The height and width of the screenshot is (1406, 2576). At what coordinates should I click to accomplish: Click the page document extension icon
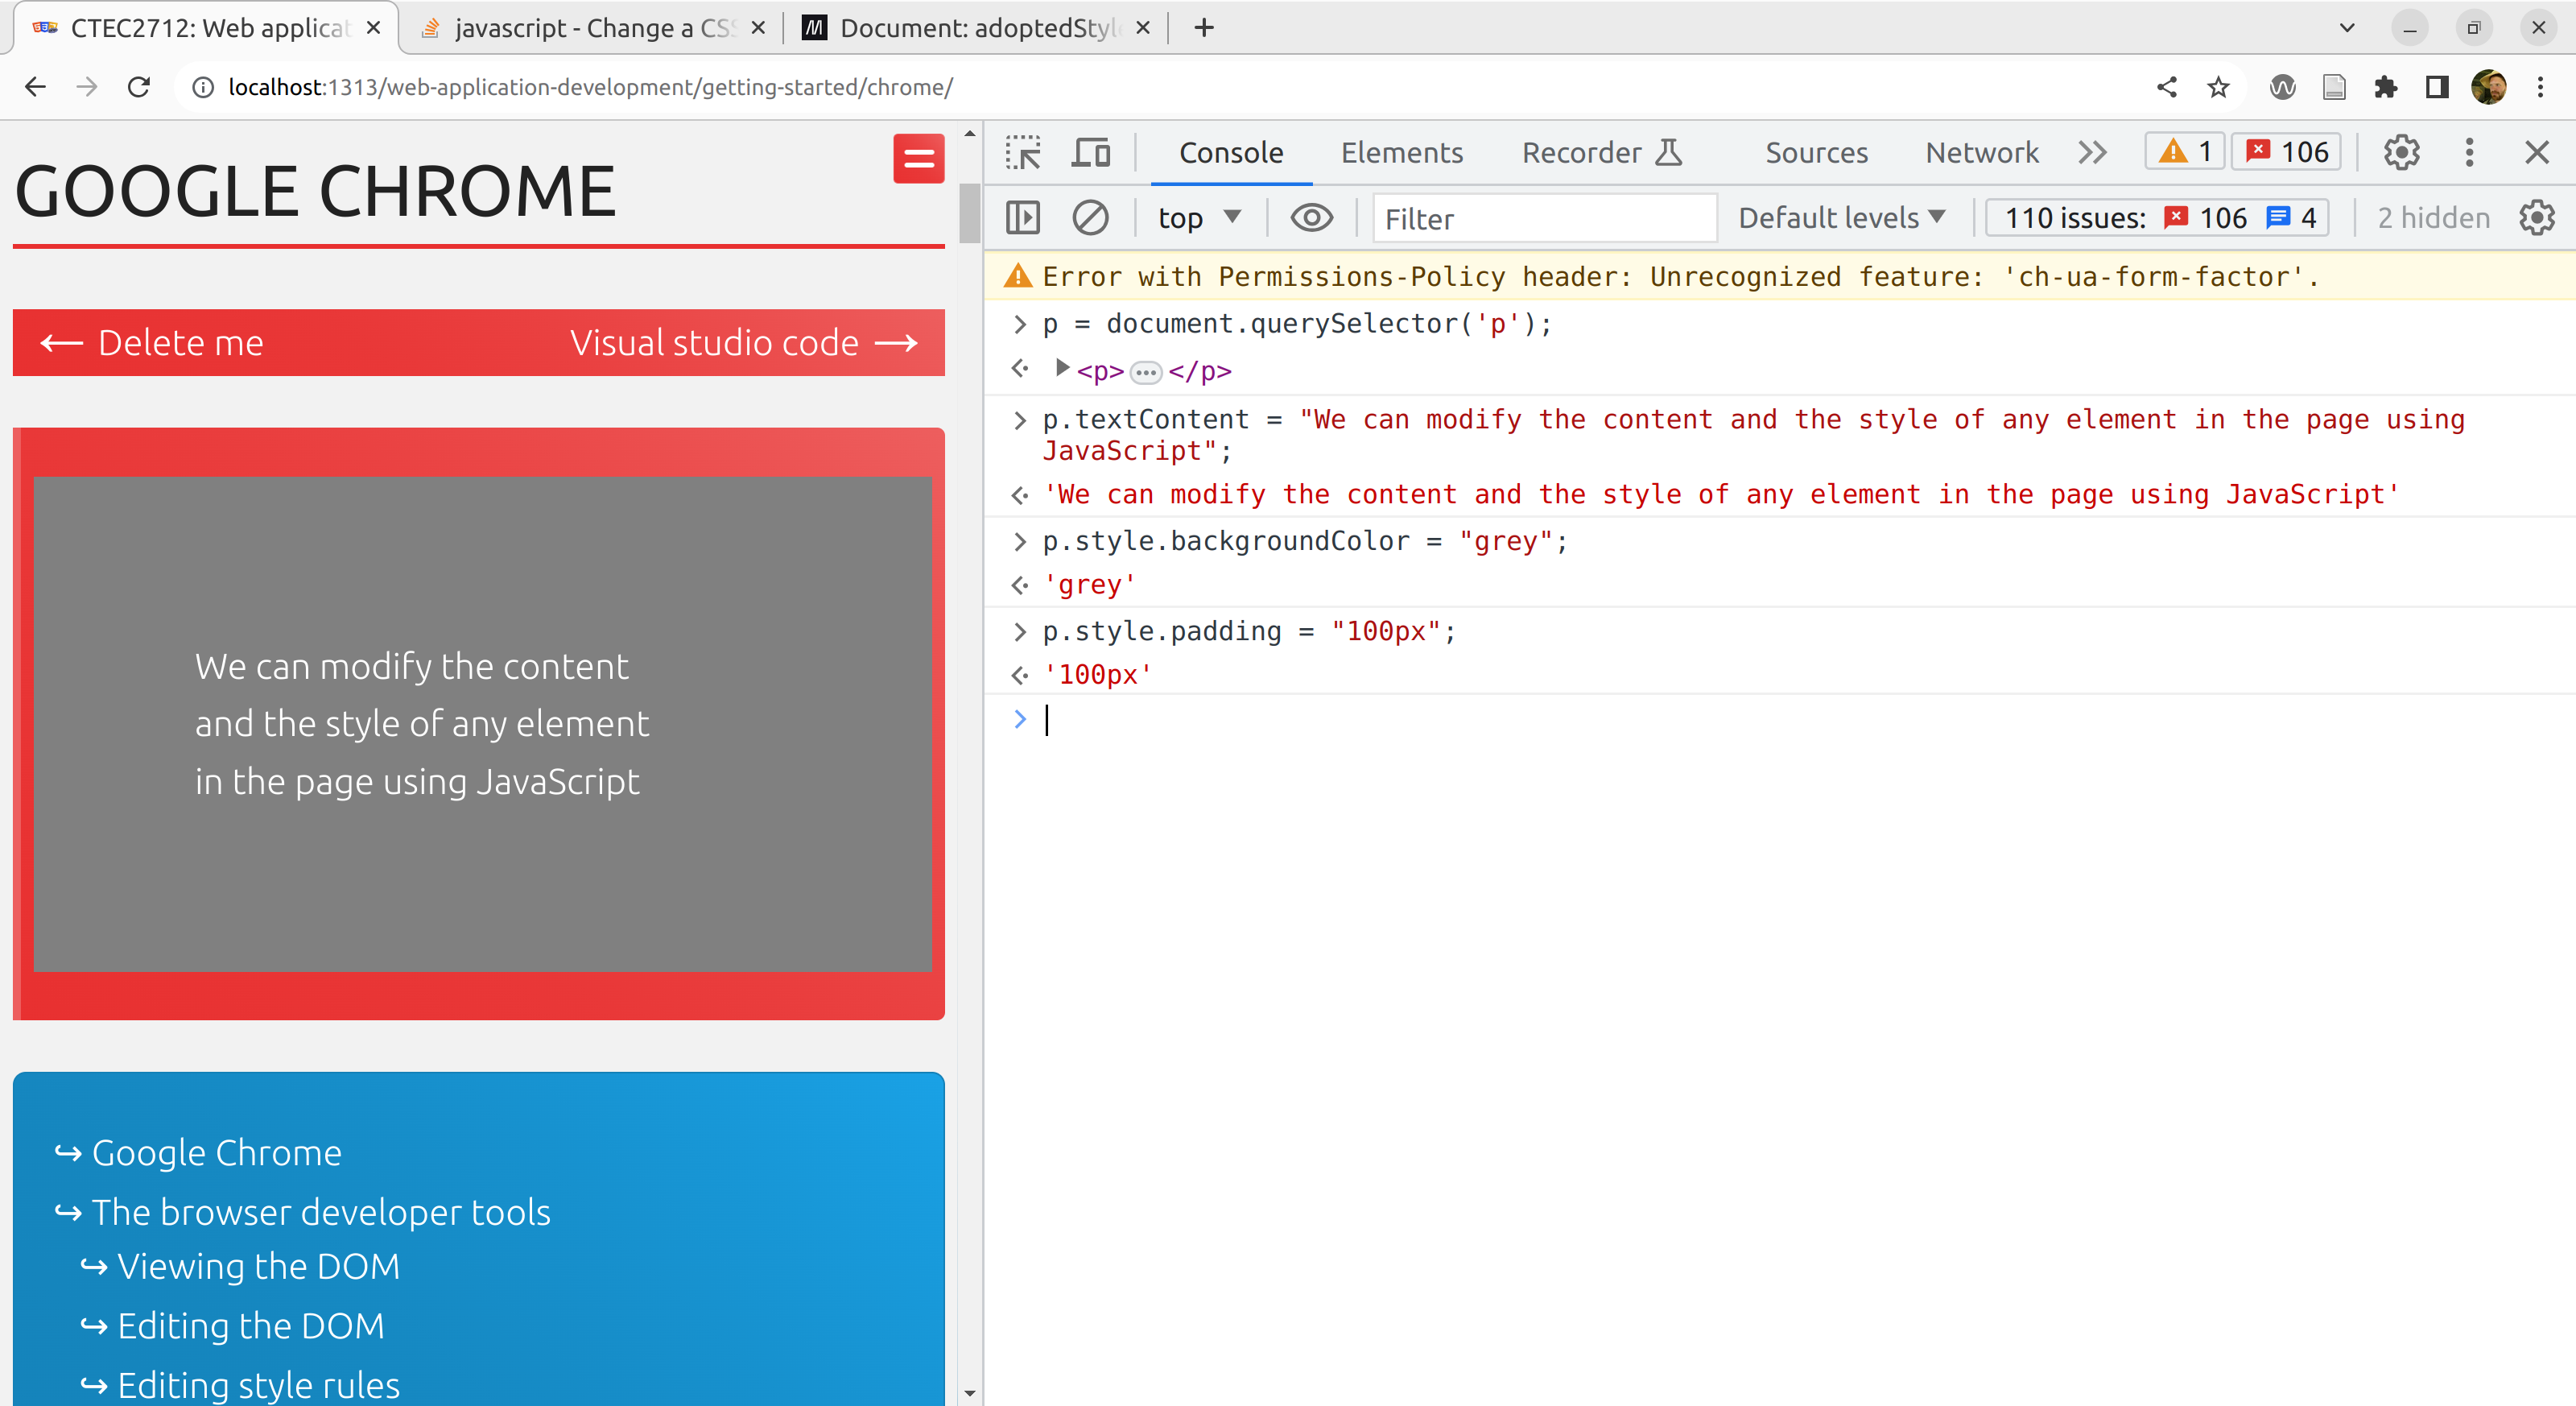[x=2334, y=87]
